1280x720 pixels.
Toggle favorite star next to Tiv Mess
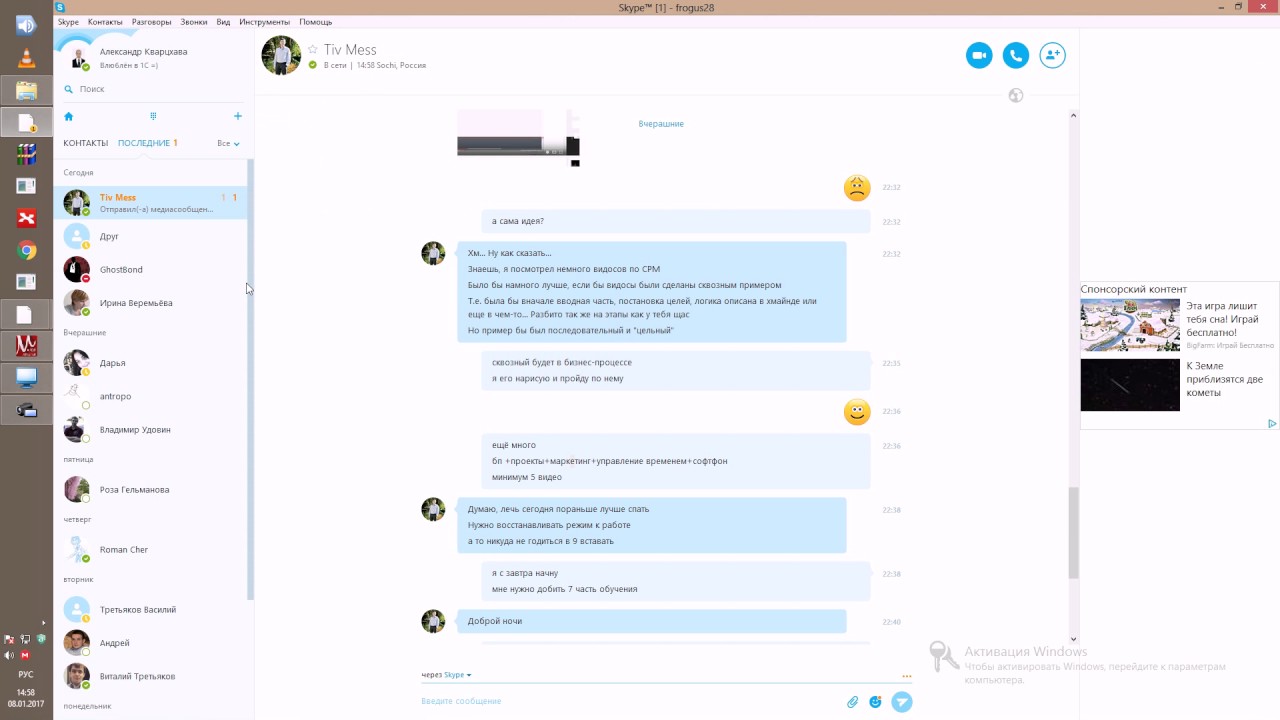coord(312,49)
